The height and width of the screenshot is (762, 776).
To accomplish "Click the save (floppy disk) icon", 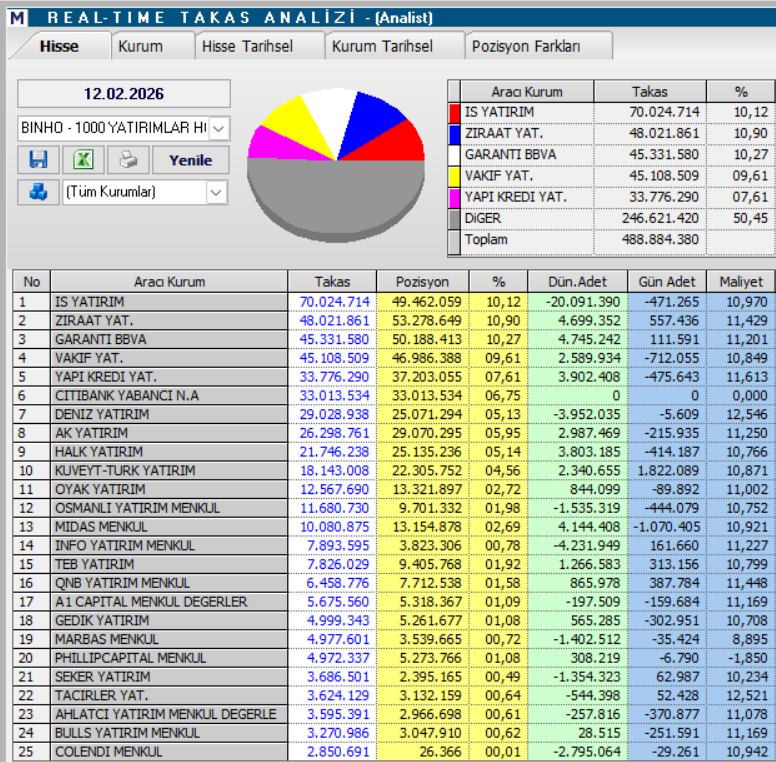I will coord(38,159).
